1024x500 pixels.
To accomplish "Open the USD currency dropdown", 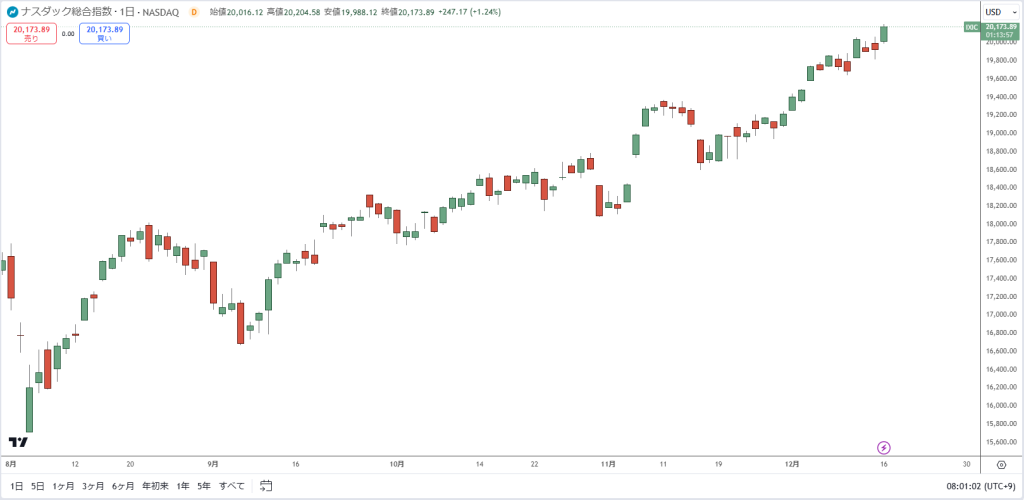I will (1001, 12).
